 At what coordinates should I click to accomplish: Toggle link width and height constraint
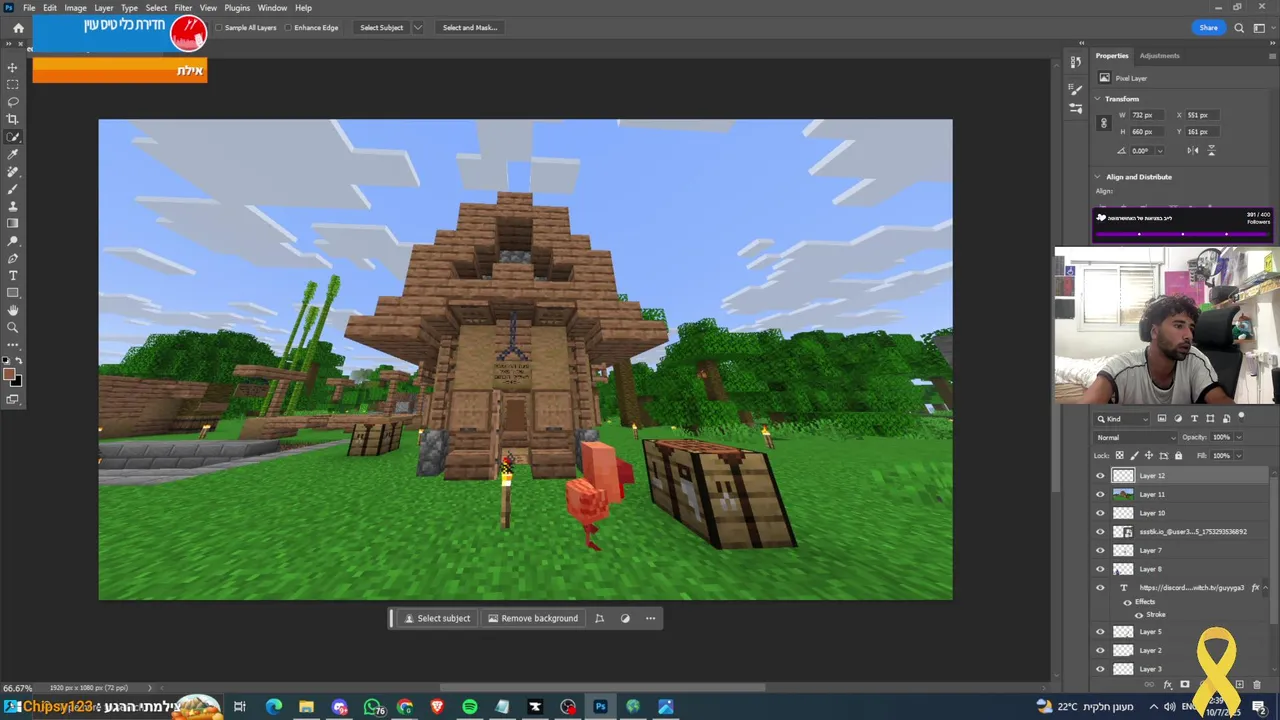point(1104,123)
